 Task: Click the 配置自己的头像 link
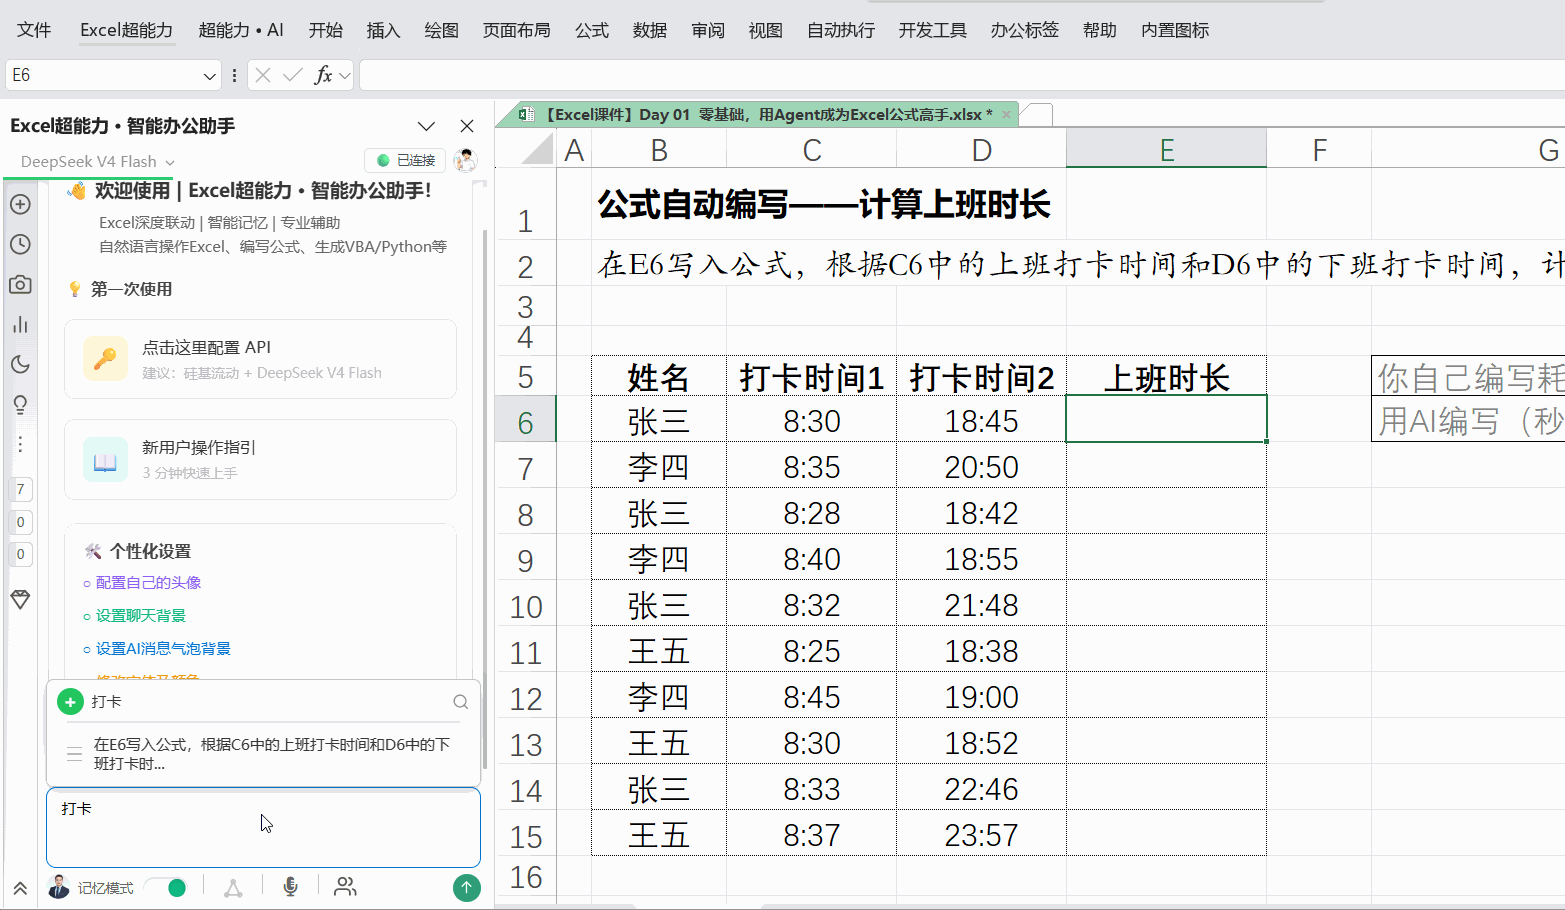tap(148, 583)
